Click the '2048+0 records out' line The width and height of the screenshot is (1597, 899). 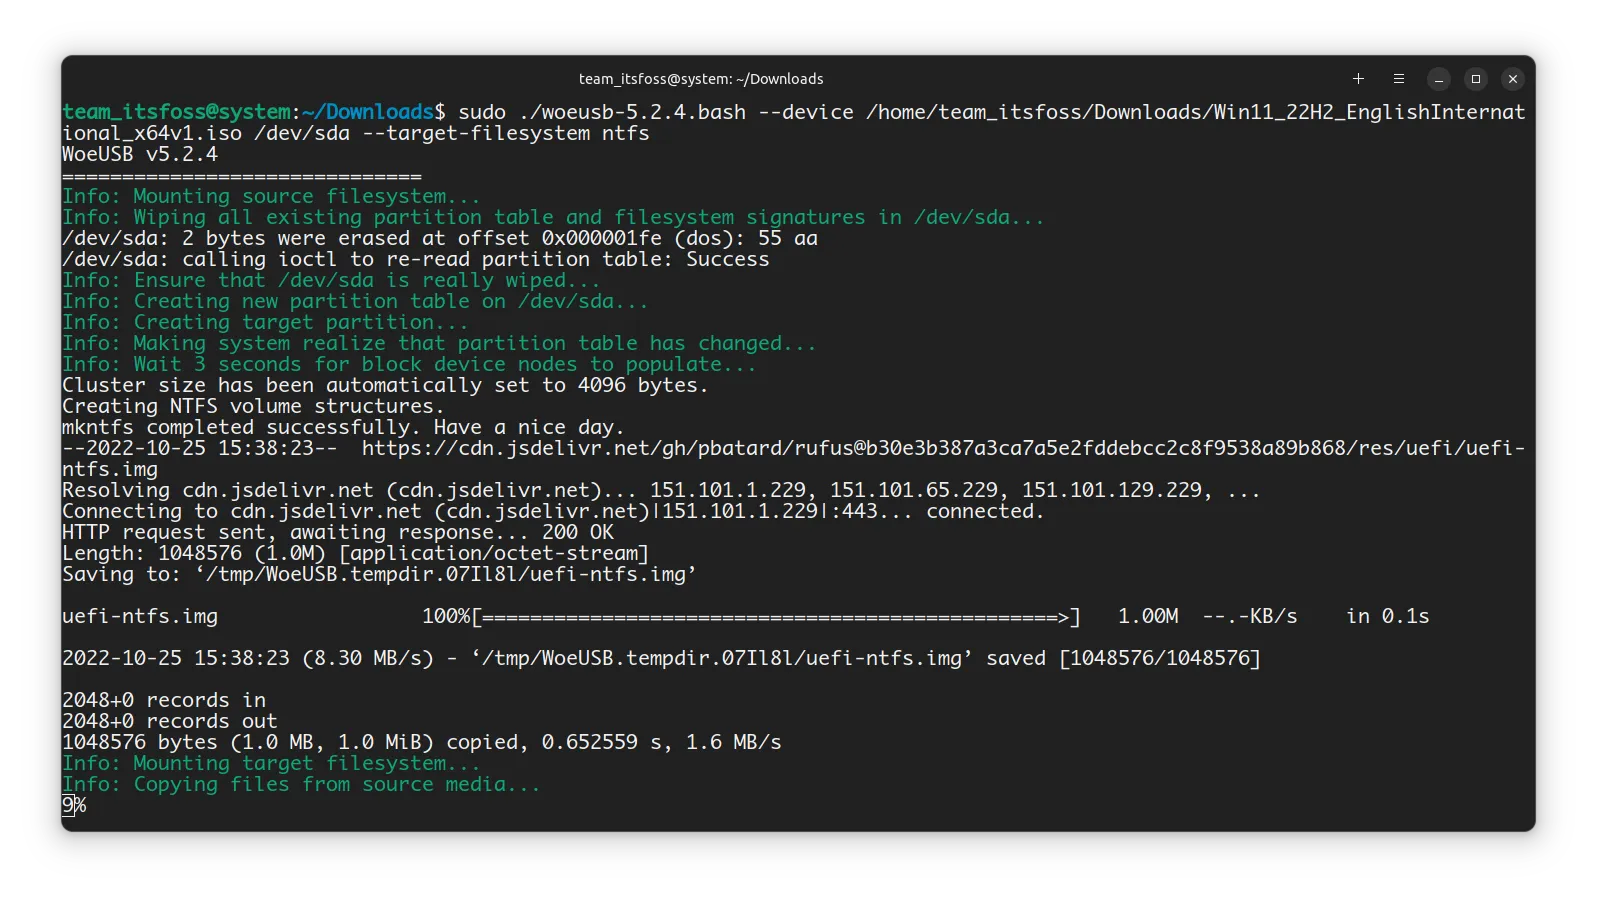pos(170,722)
